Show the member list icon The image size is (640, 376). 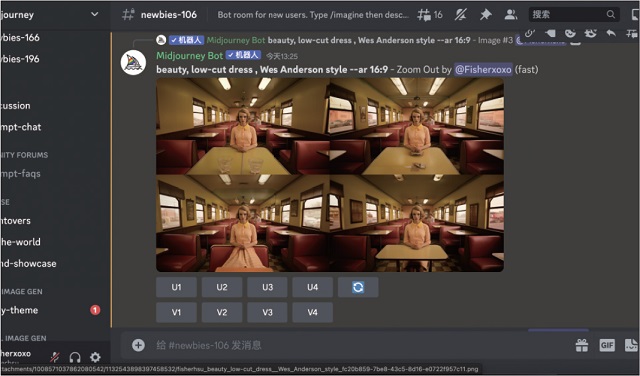click(510, 15)
